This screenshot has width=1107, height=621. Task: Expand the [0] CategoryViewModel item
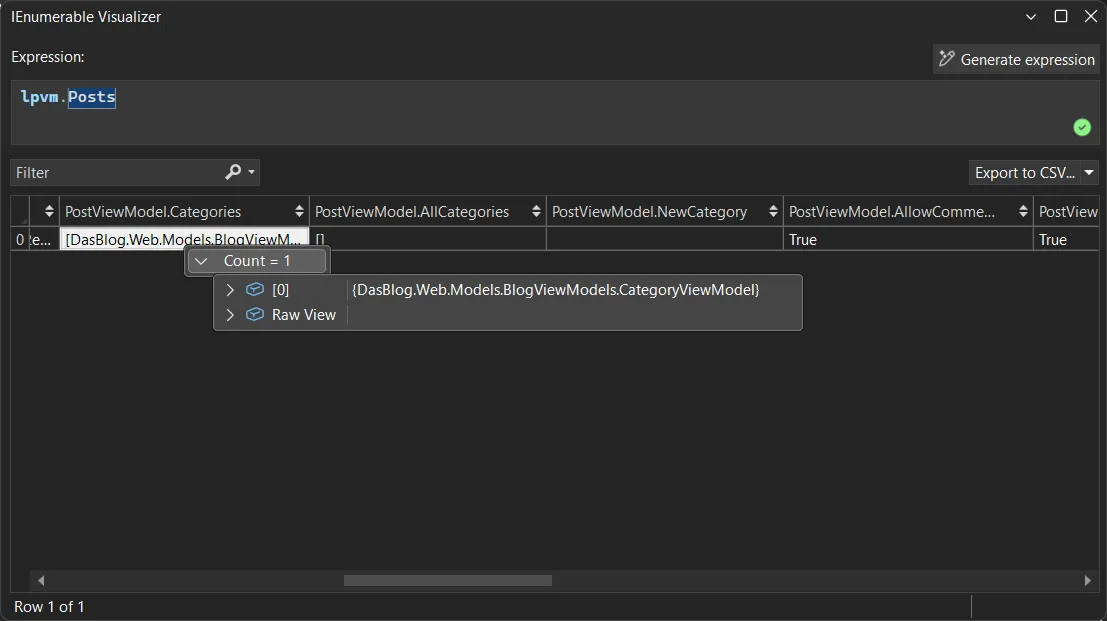[x=230, y=290]
